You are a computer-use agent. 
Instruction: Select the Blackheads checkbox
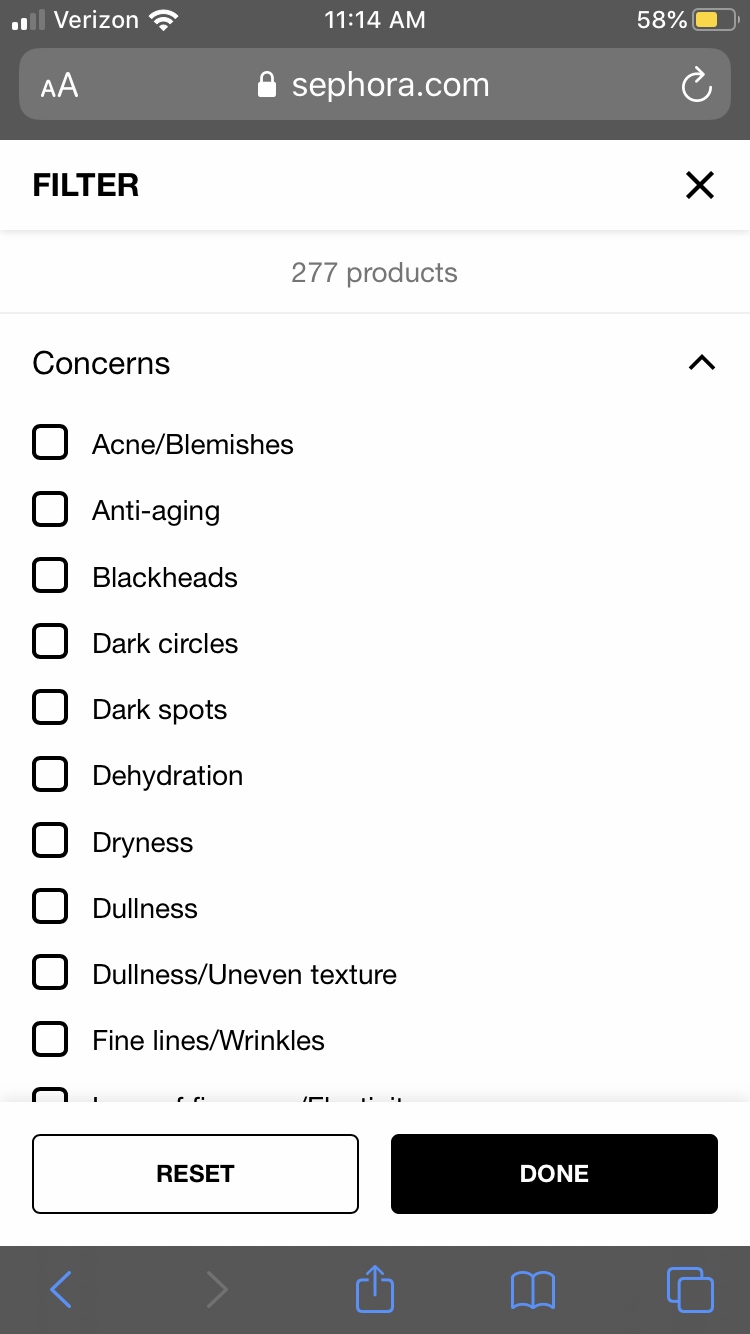click(50, 576)
